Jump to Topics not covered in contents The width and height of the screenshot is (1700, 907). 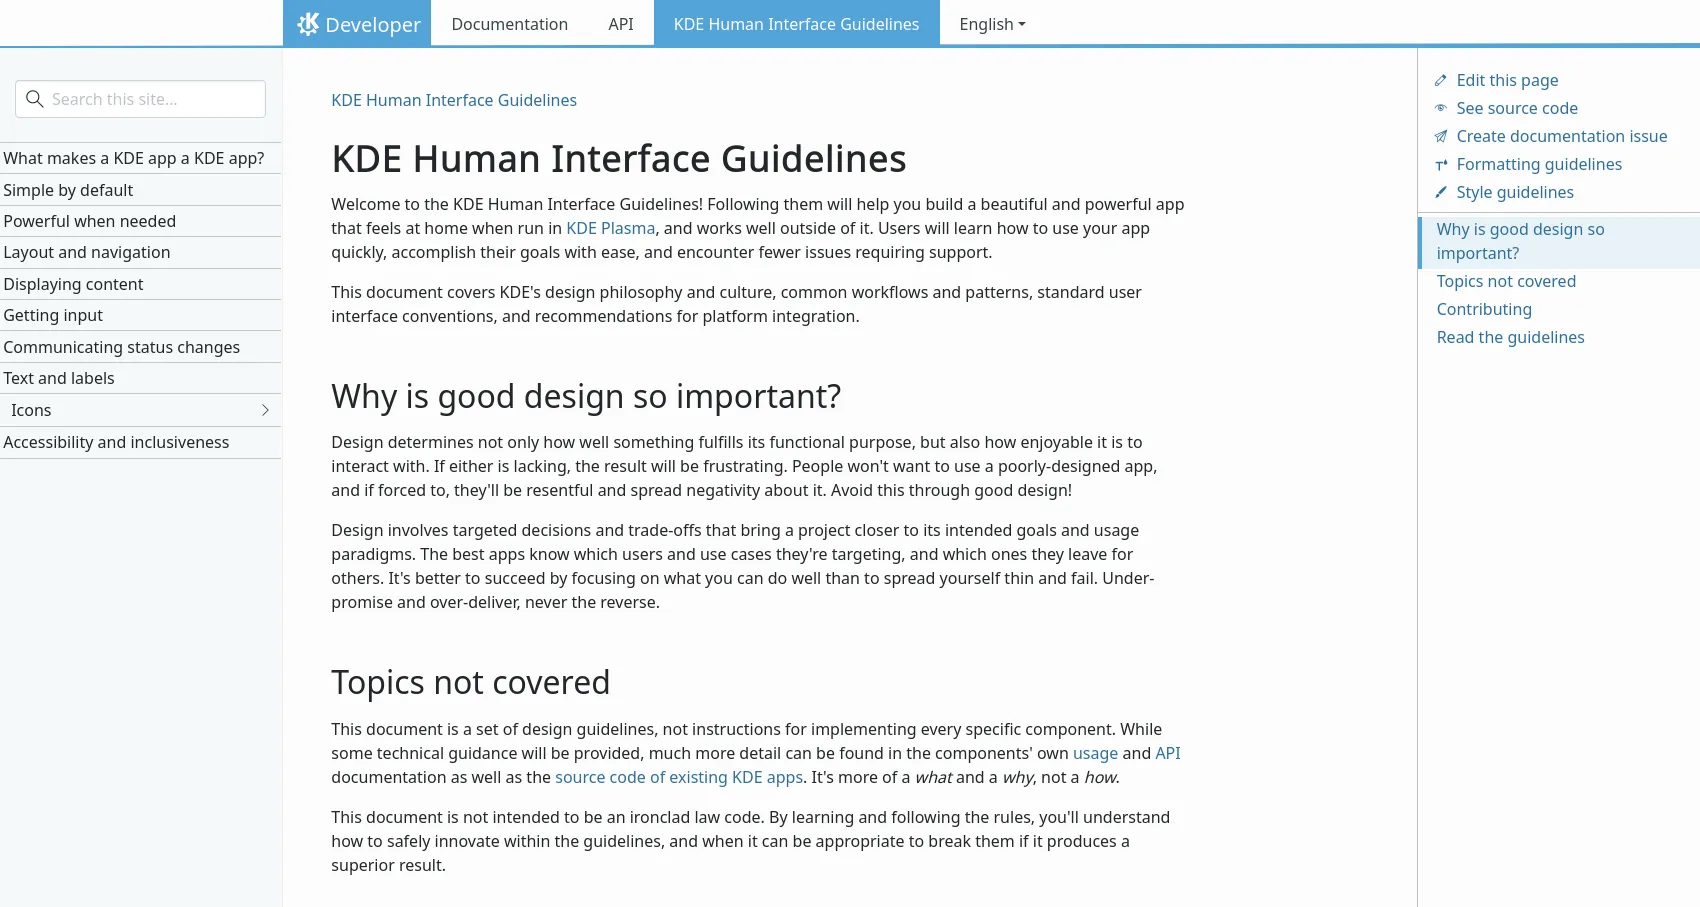click(1506, 281)
